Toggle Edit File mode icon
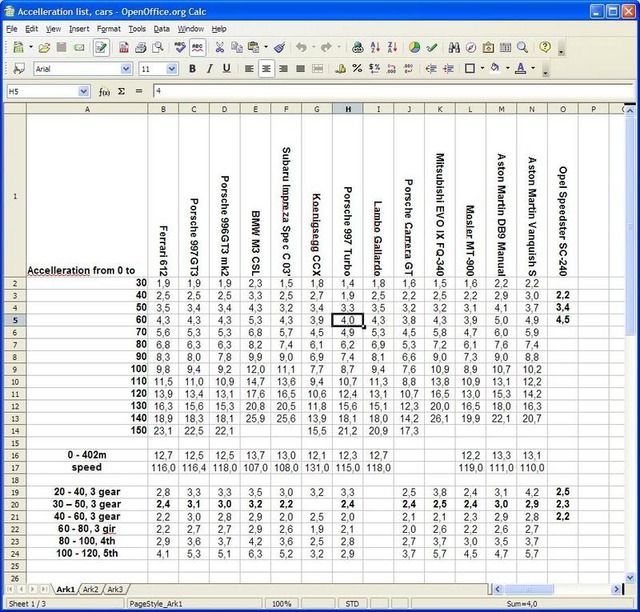The width and height of the screenshot is (640, 612). pyautogui.click(x=101, y=48)
